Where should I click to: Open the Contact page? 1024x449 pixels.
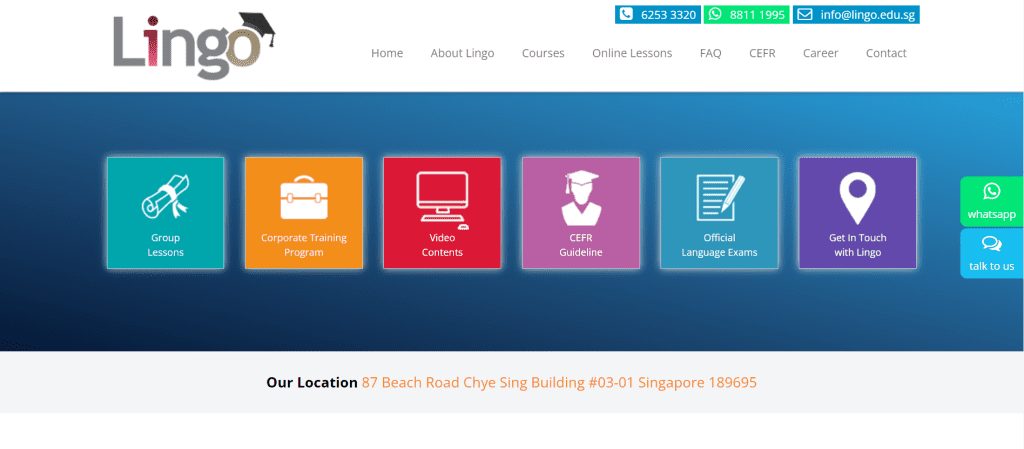click(x=886, y=54)
